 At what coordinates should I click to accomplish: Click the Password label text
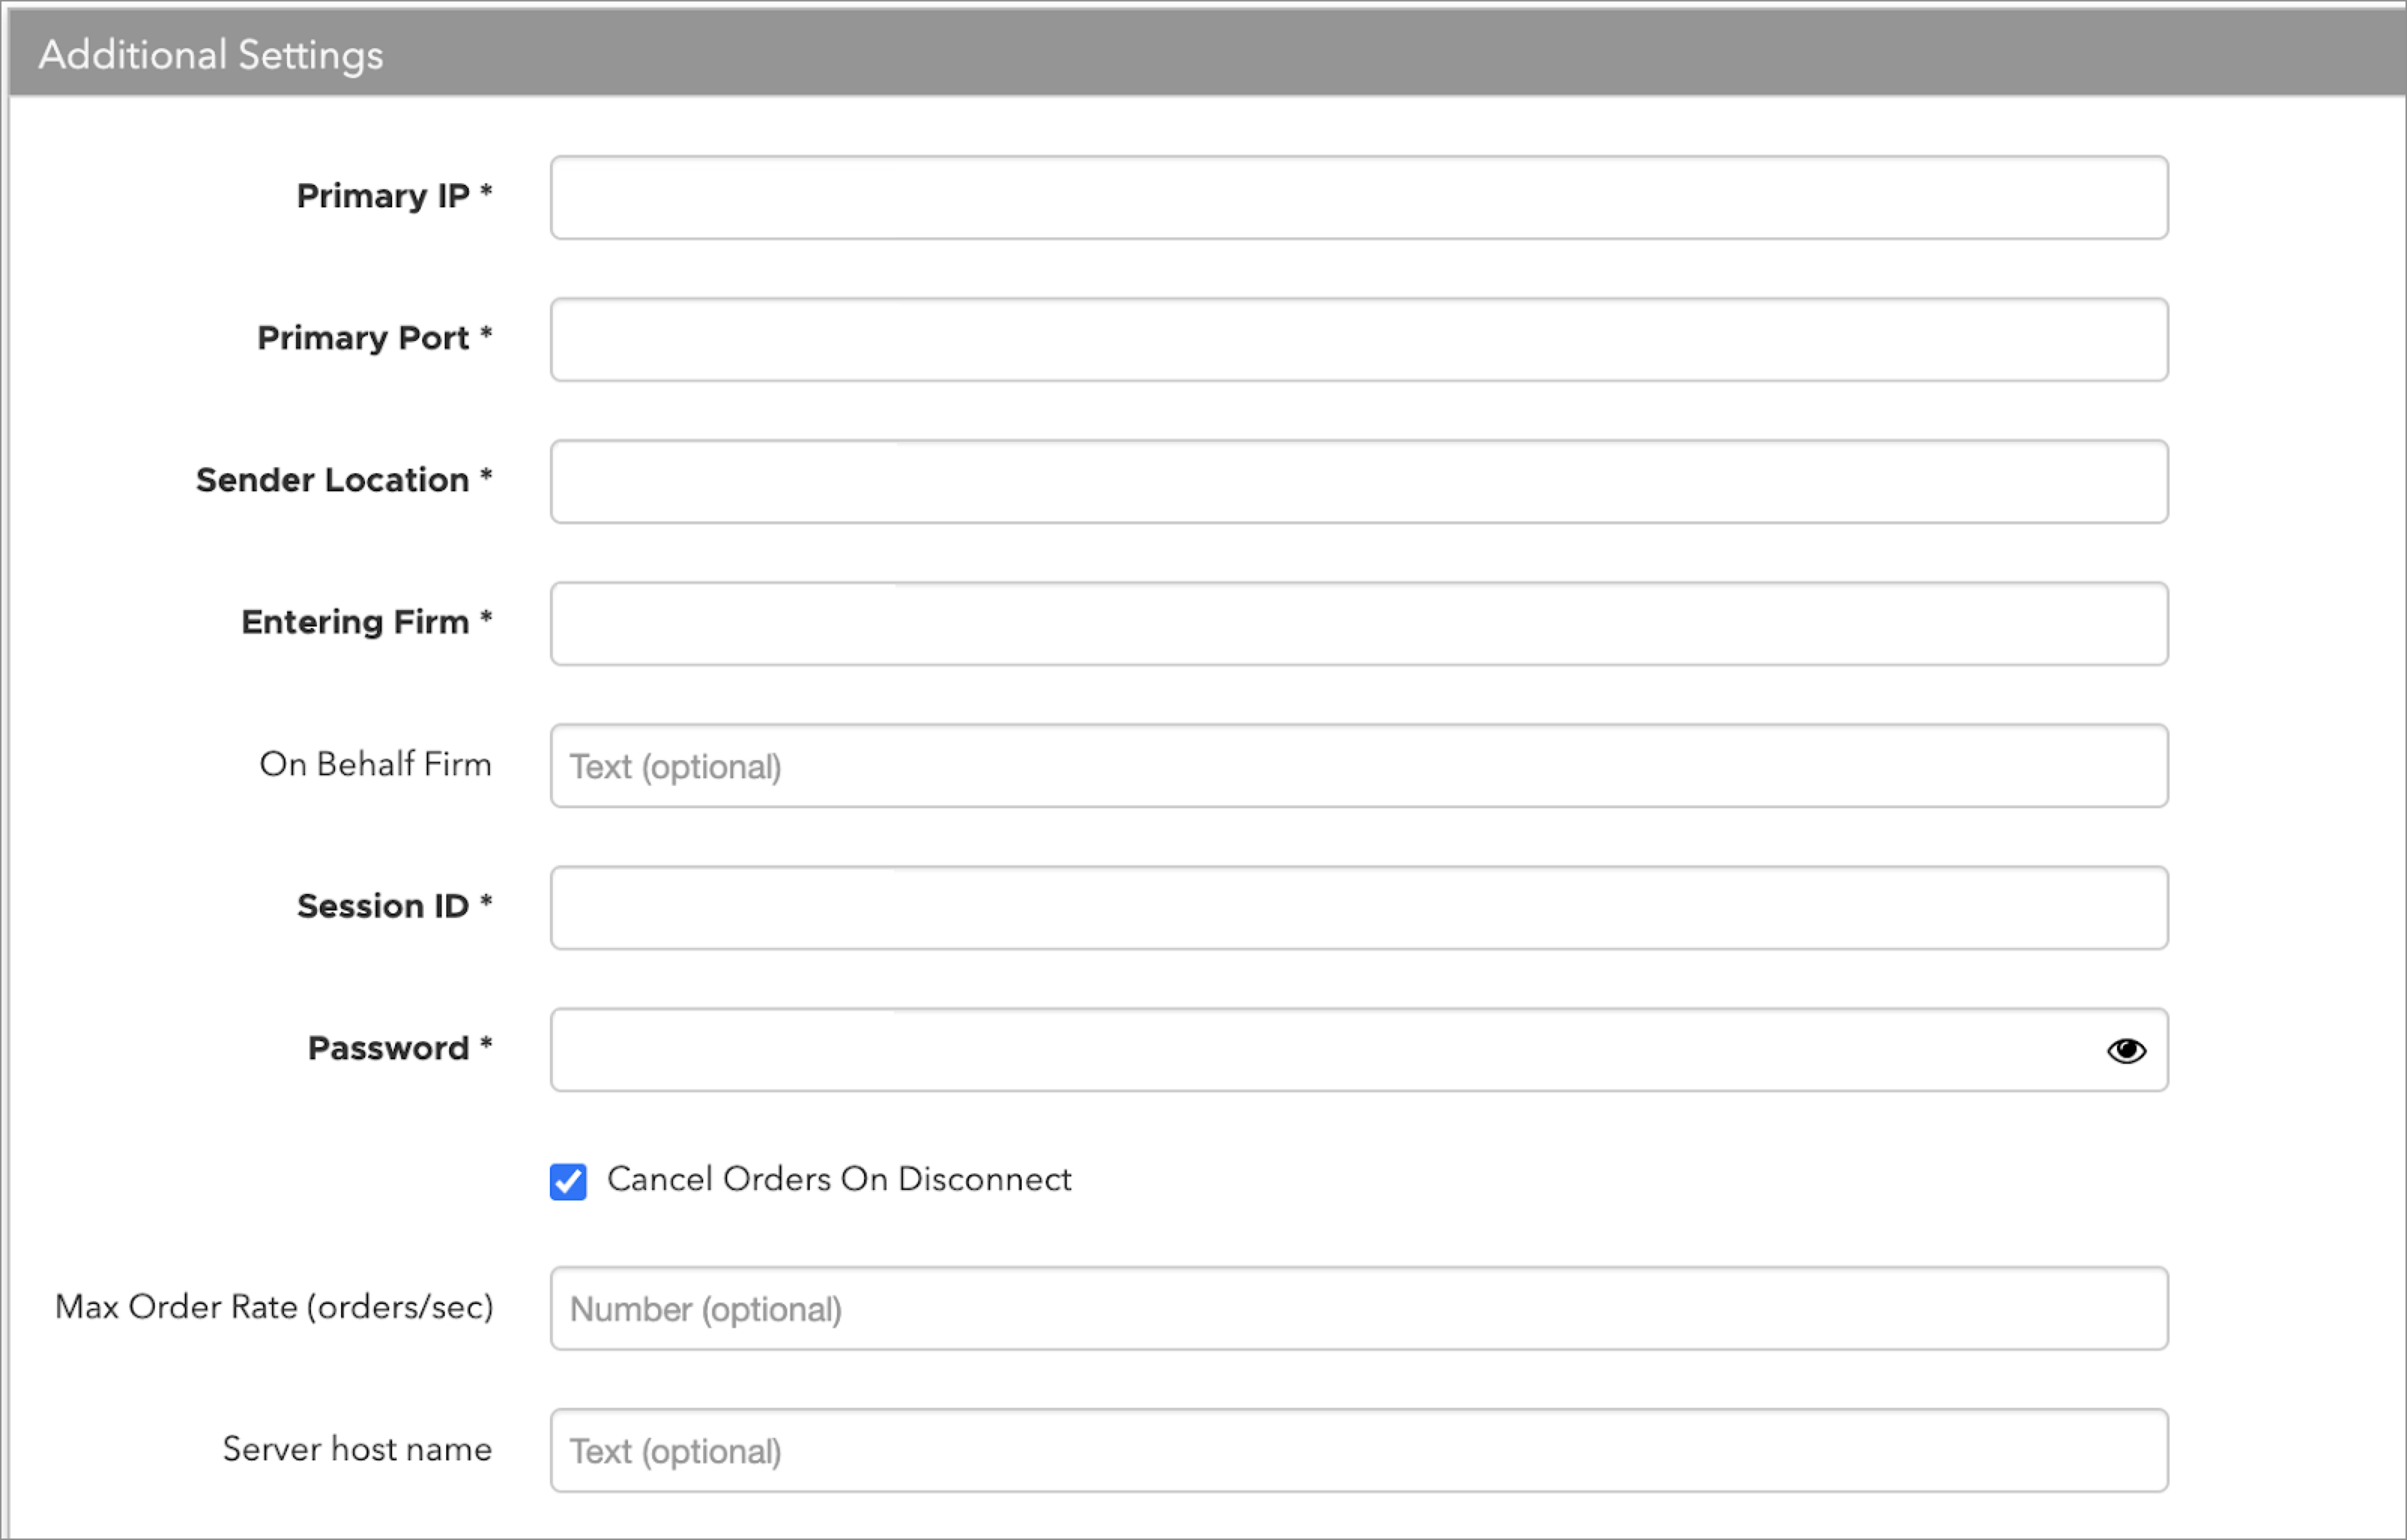pos(388,1048)
